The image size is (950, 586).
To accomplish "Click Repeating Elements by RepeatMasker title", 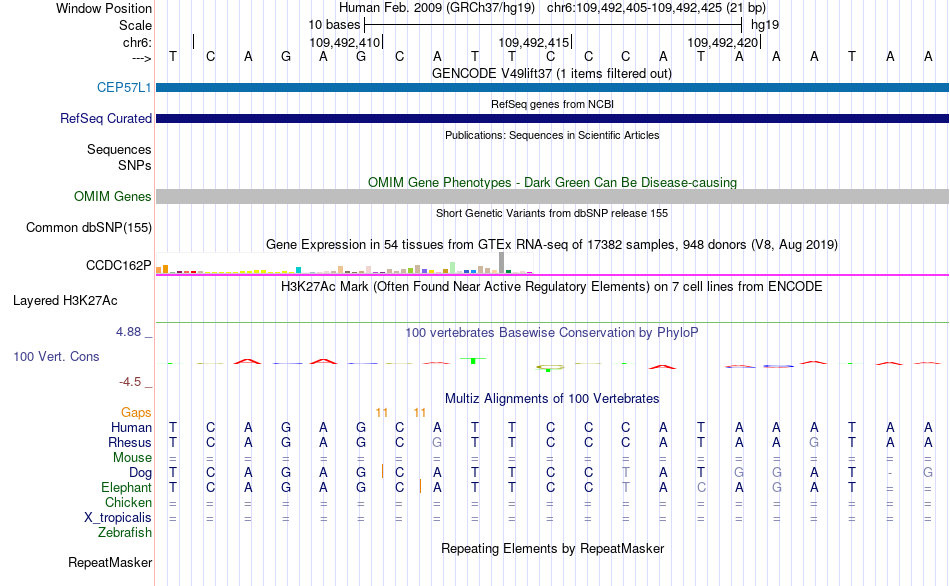I will tap(552, 548).
